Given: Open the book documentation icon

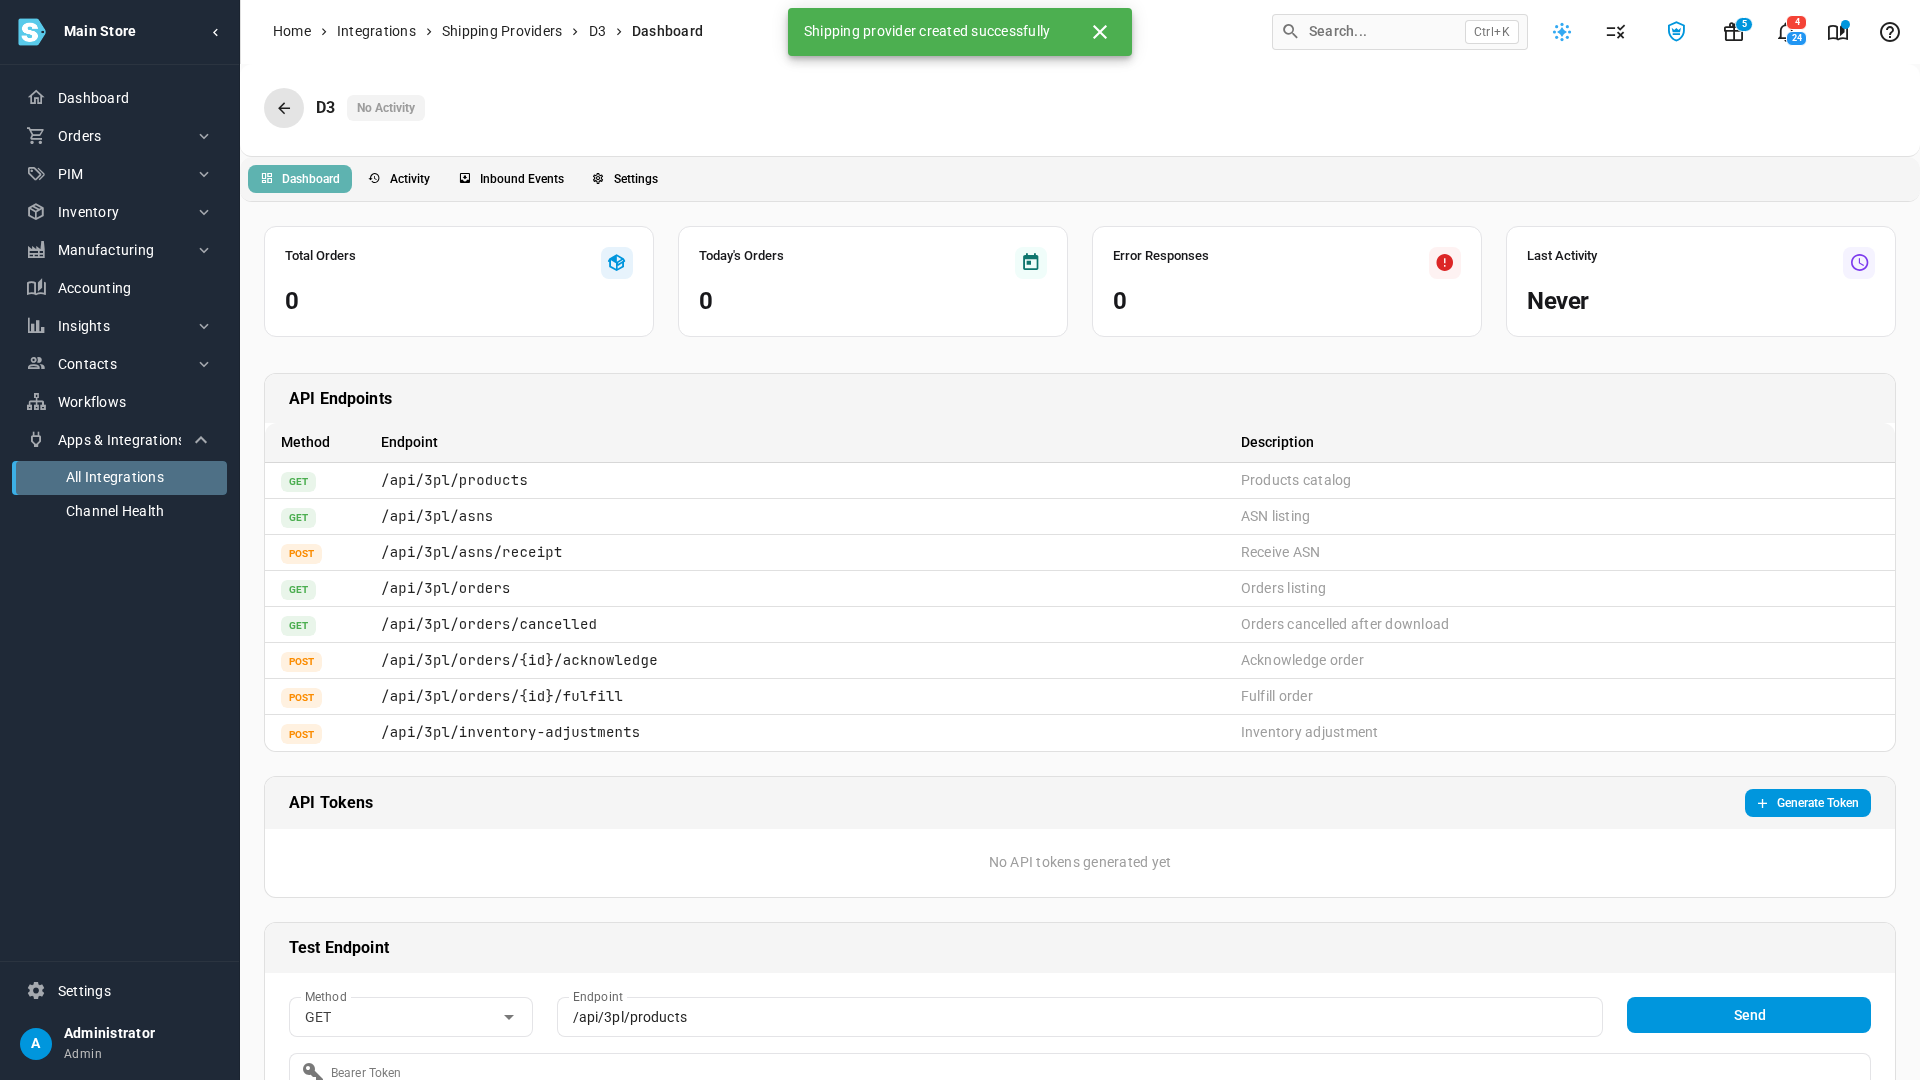Looking at the screenshot, I should pyautogui.click(x=1838, y=32).
